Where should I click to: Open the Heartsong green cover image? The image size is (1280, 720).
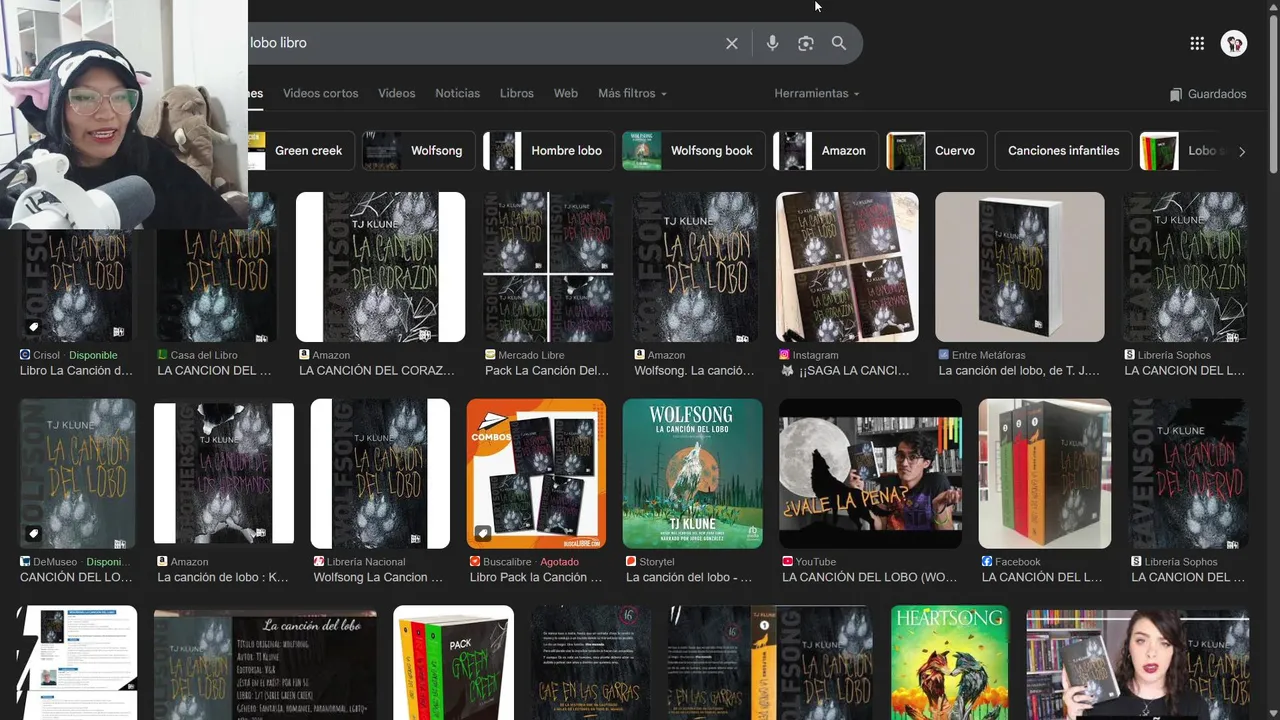pos(949,663)
